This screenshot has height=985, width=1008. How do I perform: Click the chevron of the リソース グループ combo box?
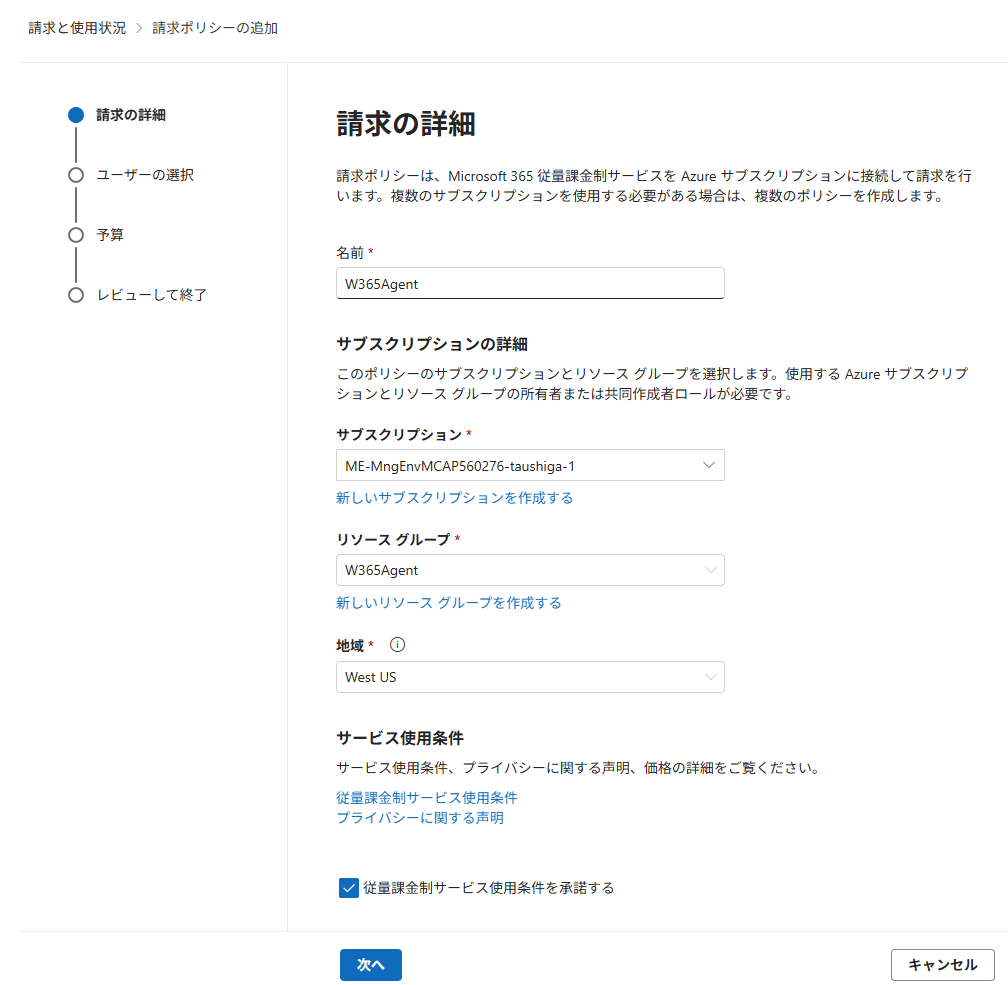[710, 570]
